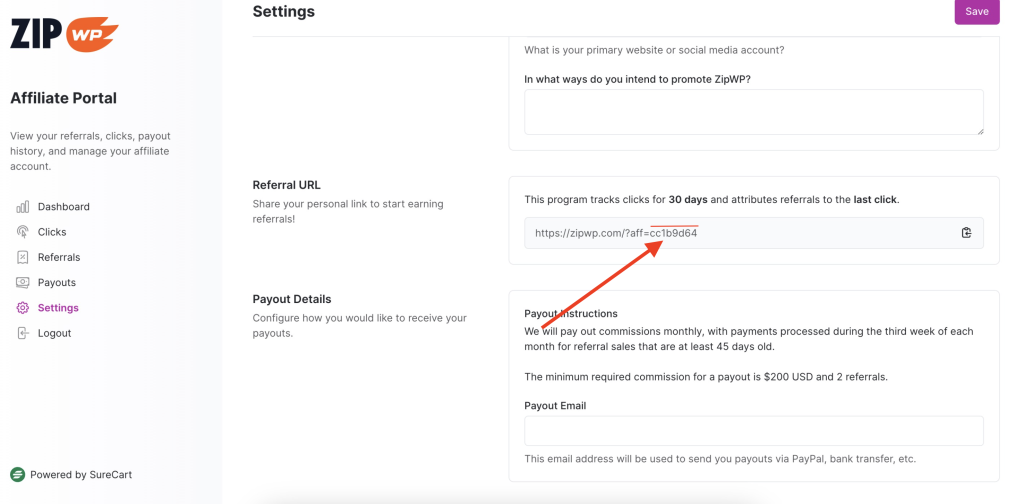
Task: Click the Referrals receipt icon
Action: click(23, 257)
